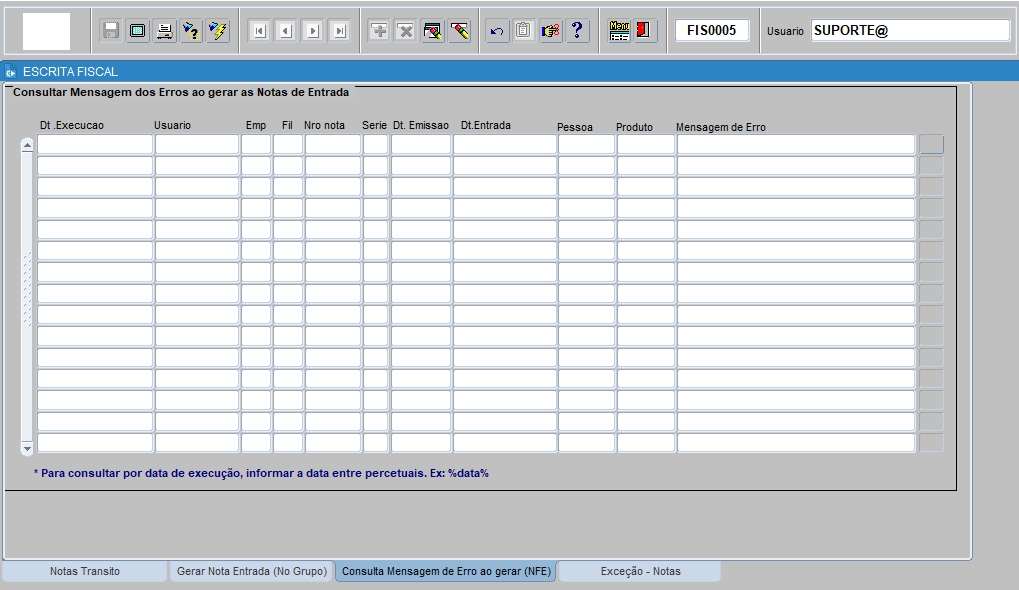Click the Execute Query lightning icon
Image resolution: width=1019 pixels, height=590 pixels.
coord(217,31)
